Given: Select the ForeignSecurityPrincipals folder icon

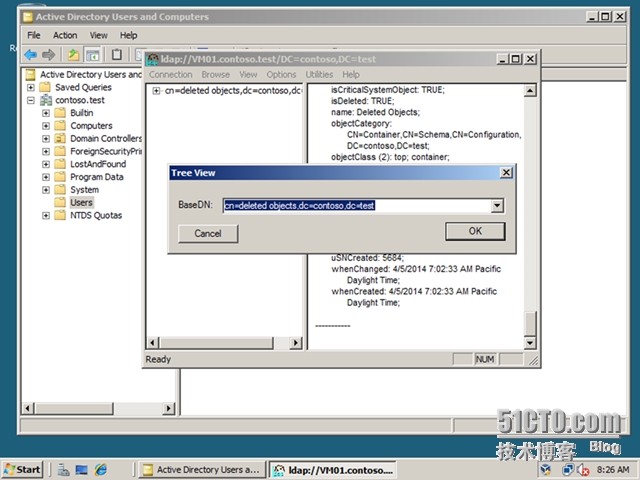Looking at the screenshot, I should [x=60, y=151].
